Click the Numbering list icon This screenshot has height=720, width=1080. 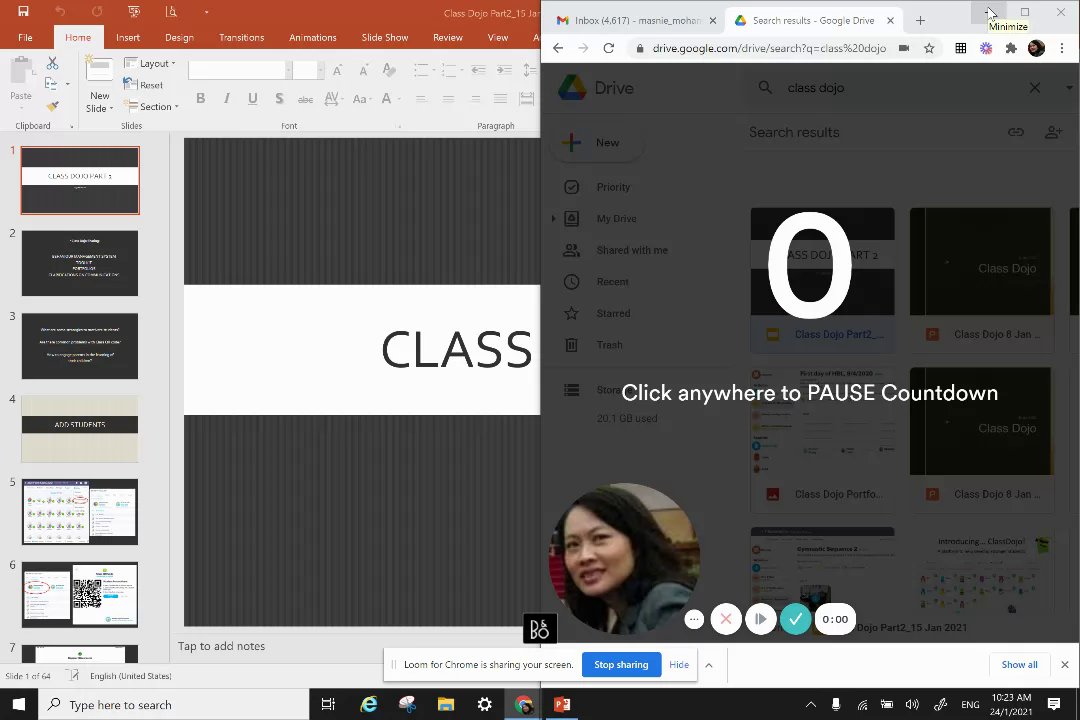(450, 70)
